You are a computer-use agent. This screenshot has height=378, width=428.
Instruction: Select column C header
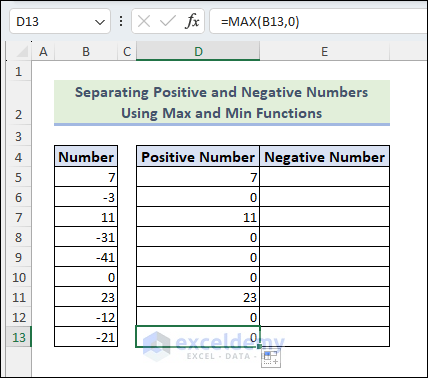[x=127, y=52]
